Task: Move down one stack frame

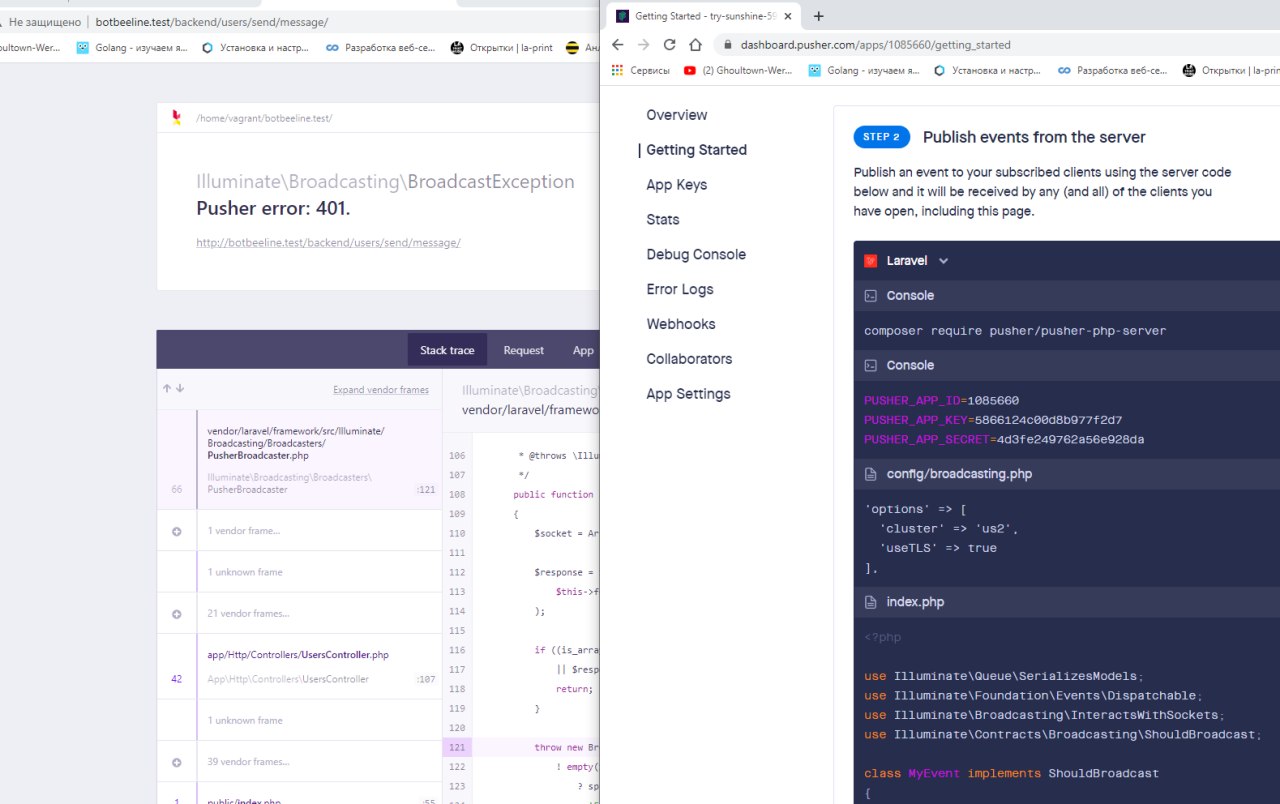Action: point(180,389)
